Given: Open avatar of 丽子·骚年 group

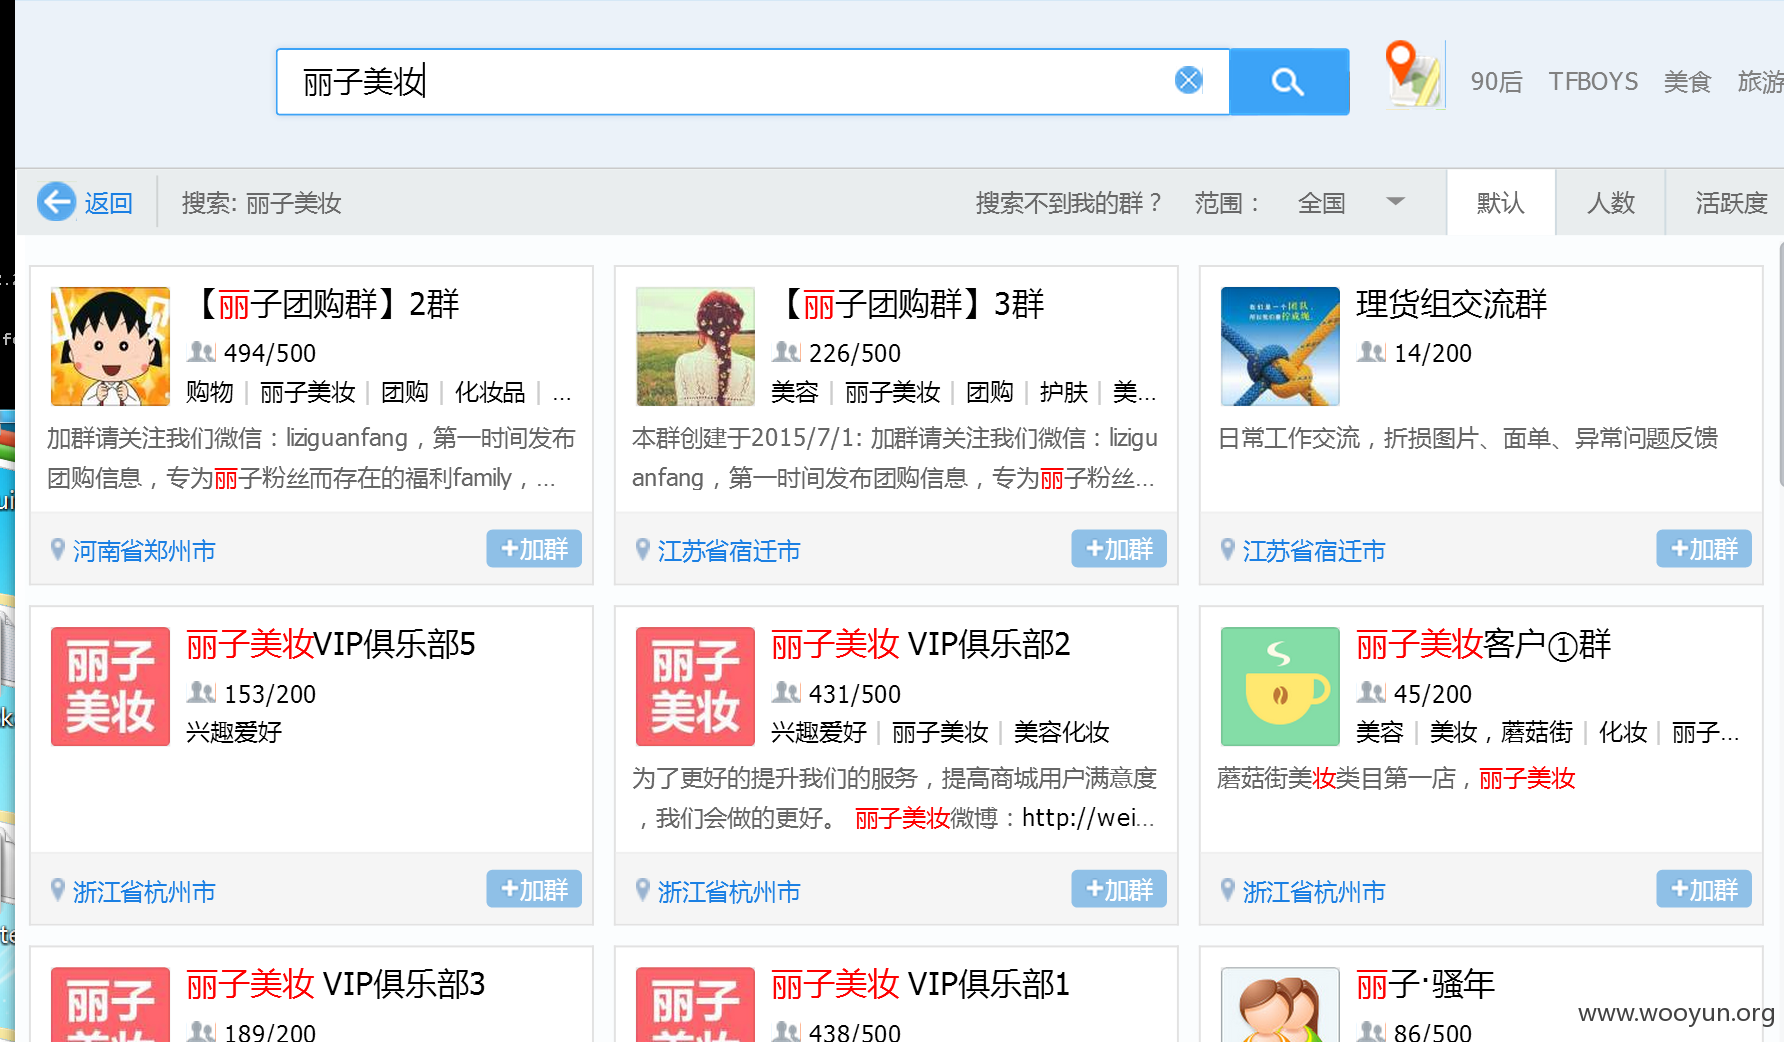Looking at the screenshot, I should pyautogui.click(x=1280, y=1004).
